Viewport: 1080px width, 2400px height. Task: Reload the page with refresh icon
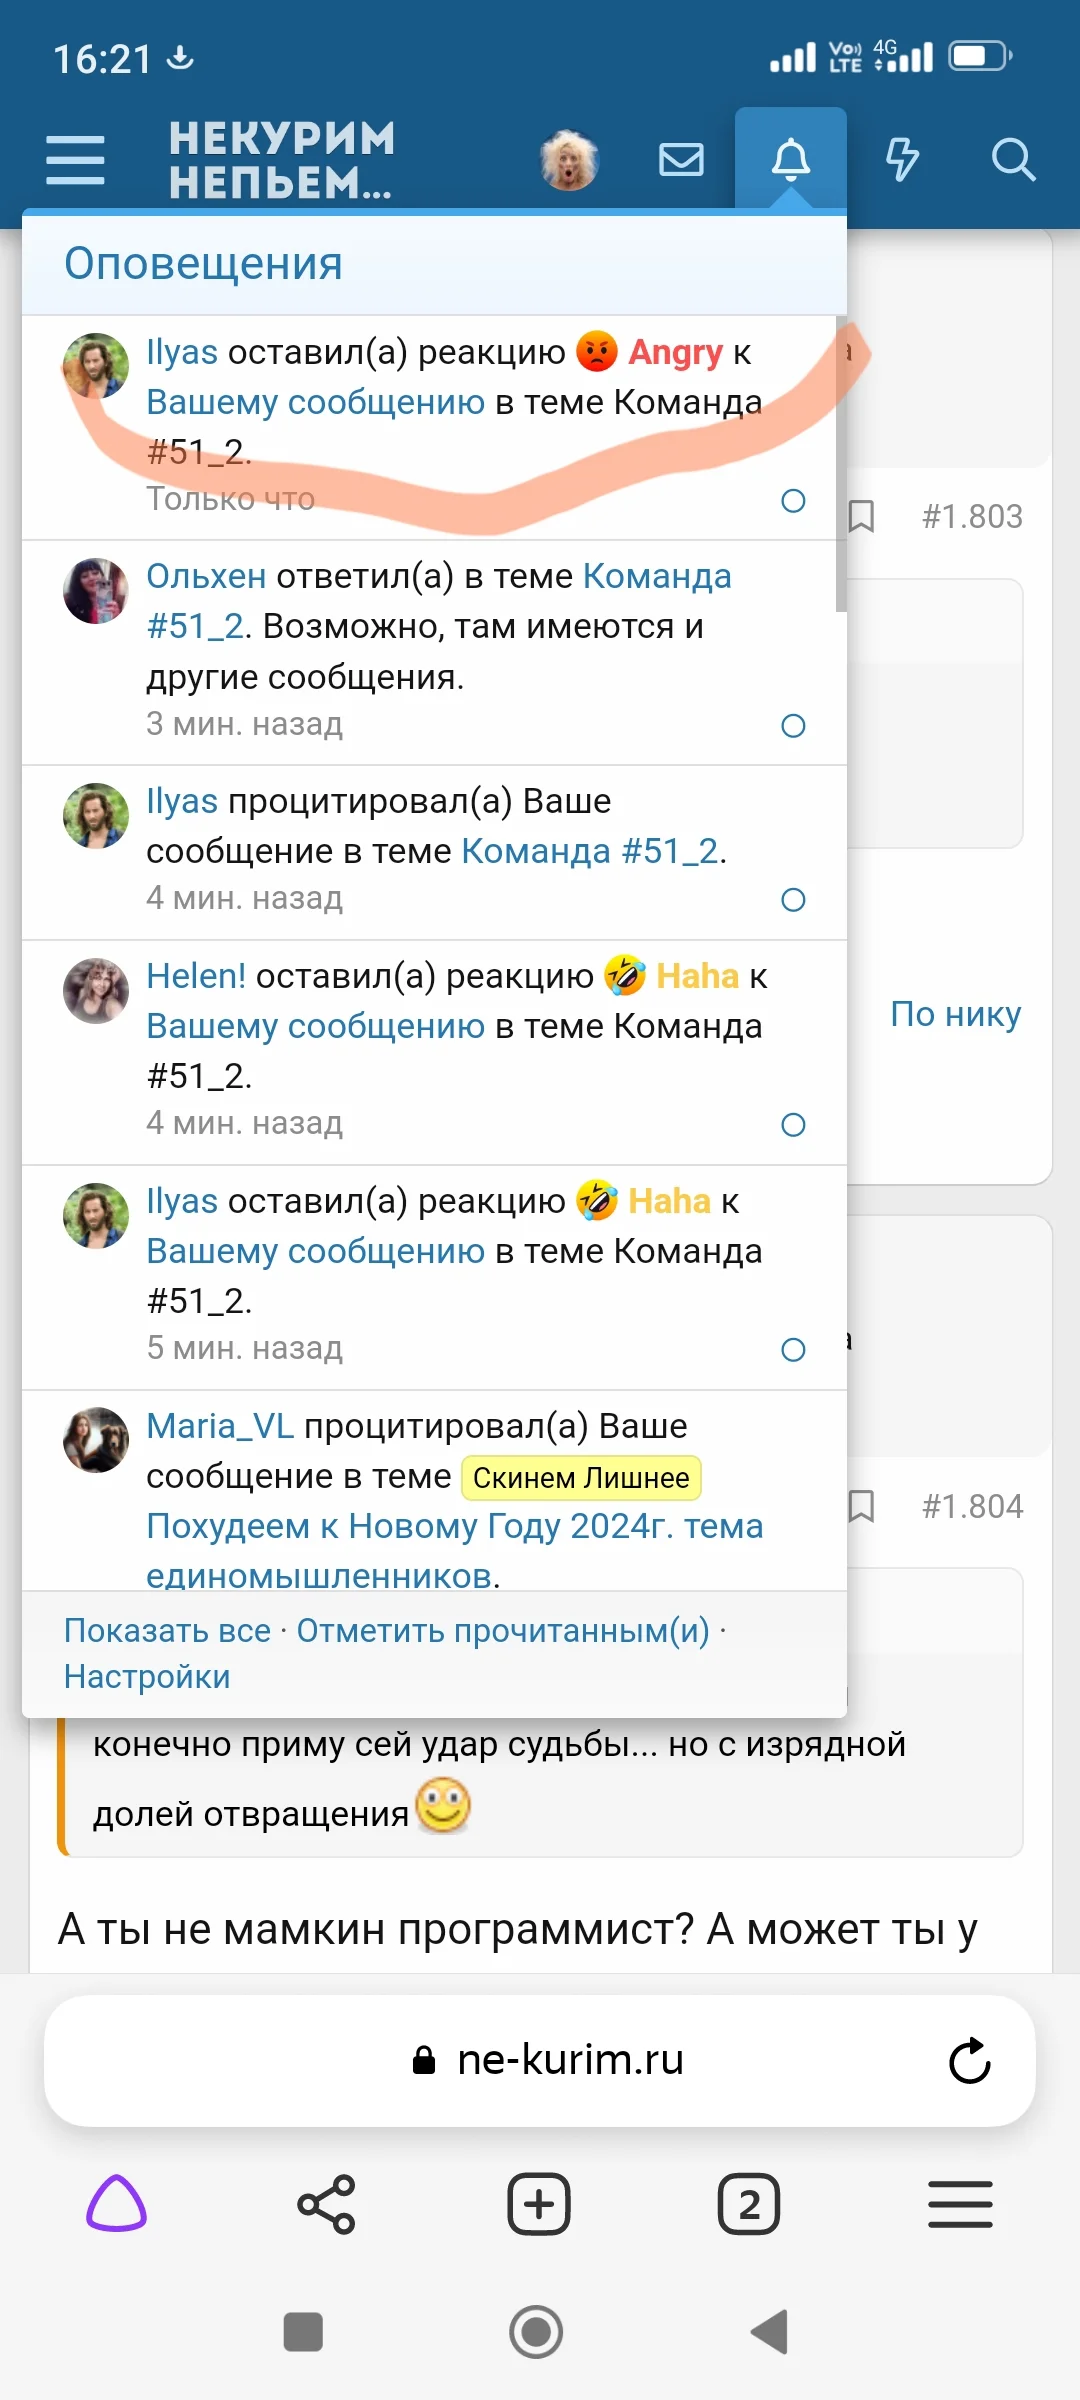click(969, 2061)
